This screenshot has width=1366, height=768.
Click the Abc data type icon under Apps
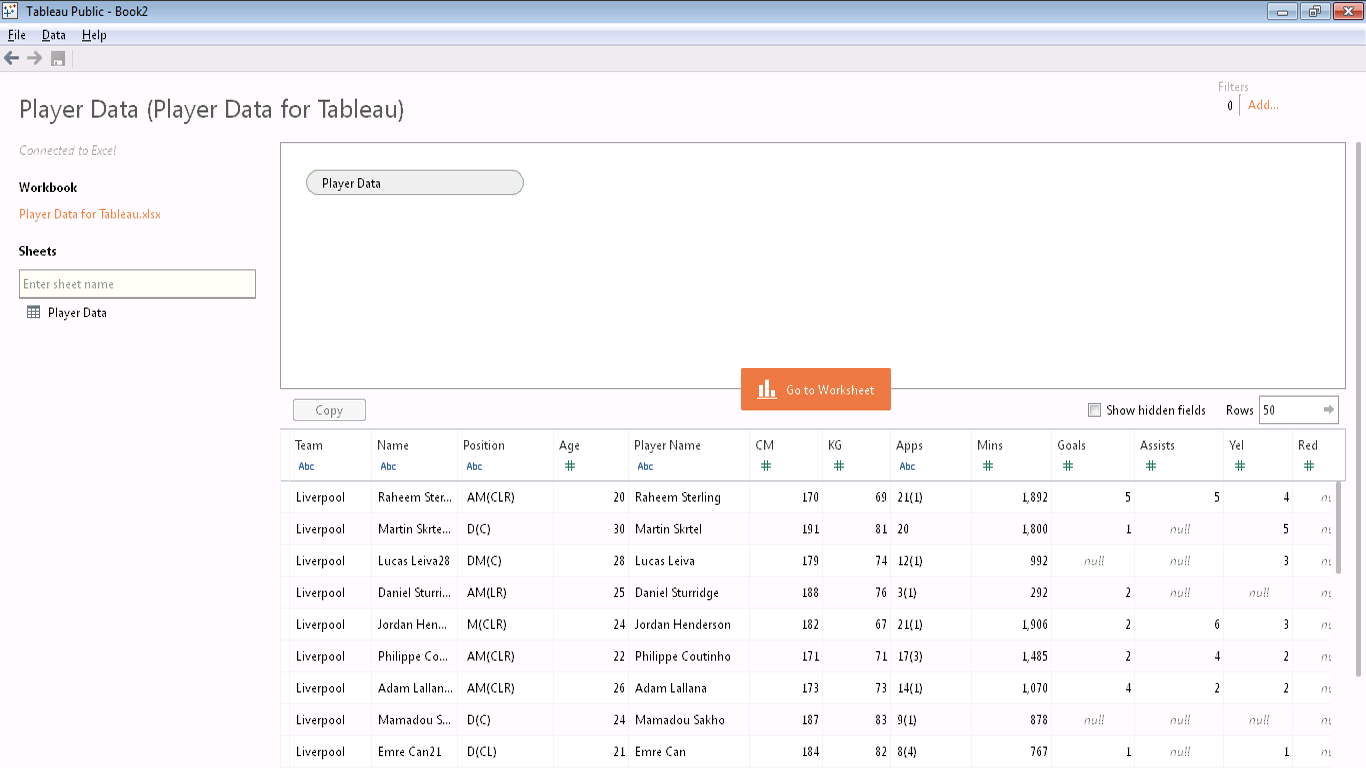pos(907,466)
